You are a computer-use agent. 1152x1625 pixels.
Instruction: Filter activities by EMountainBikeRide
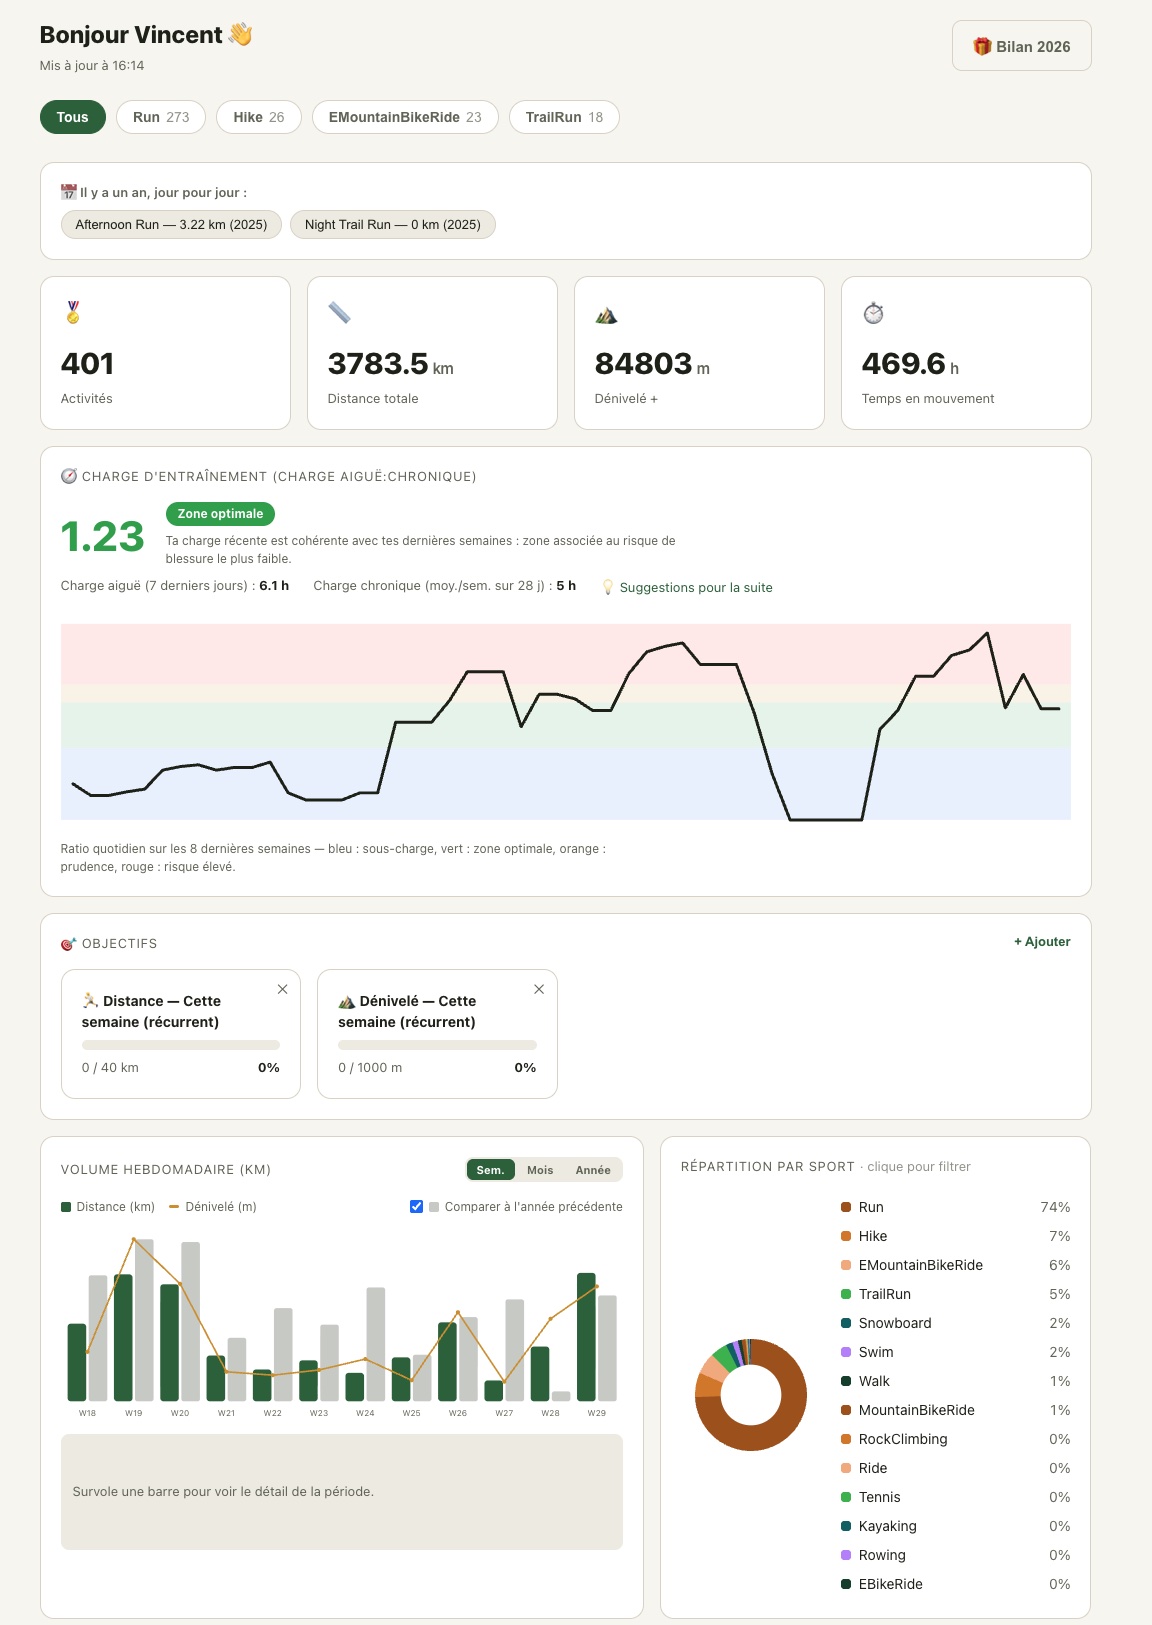pyautogui.click(x=405, y=117)
